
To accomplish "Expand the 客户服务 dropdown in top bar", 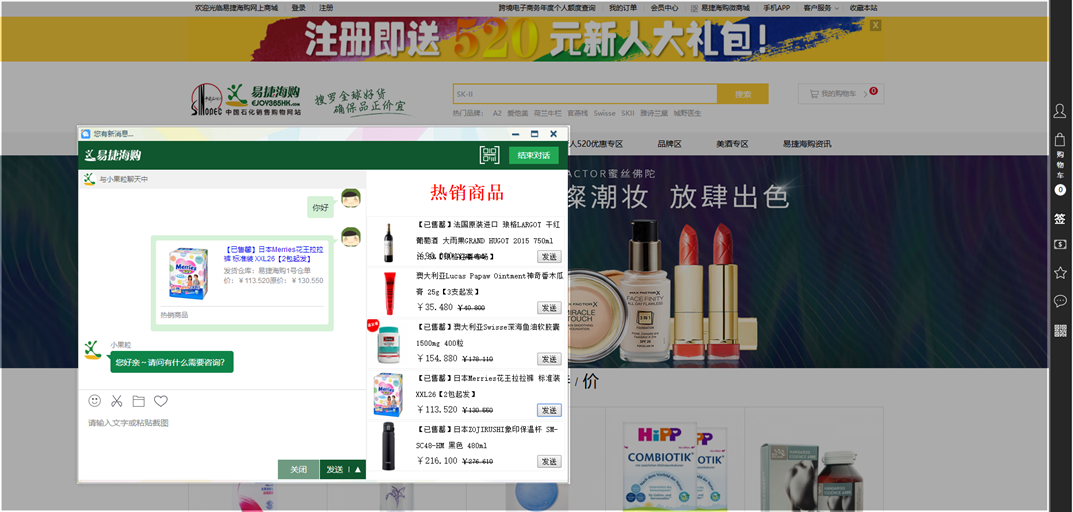I will [821, 8].
